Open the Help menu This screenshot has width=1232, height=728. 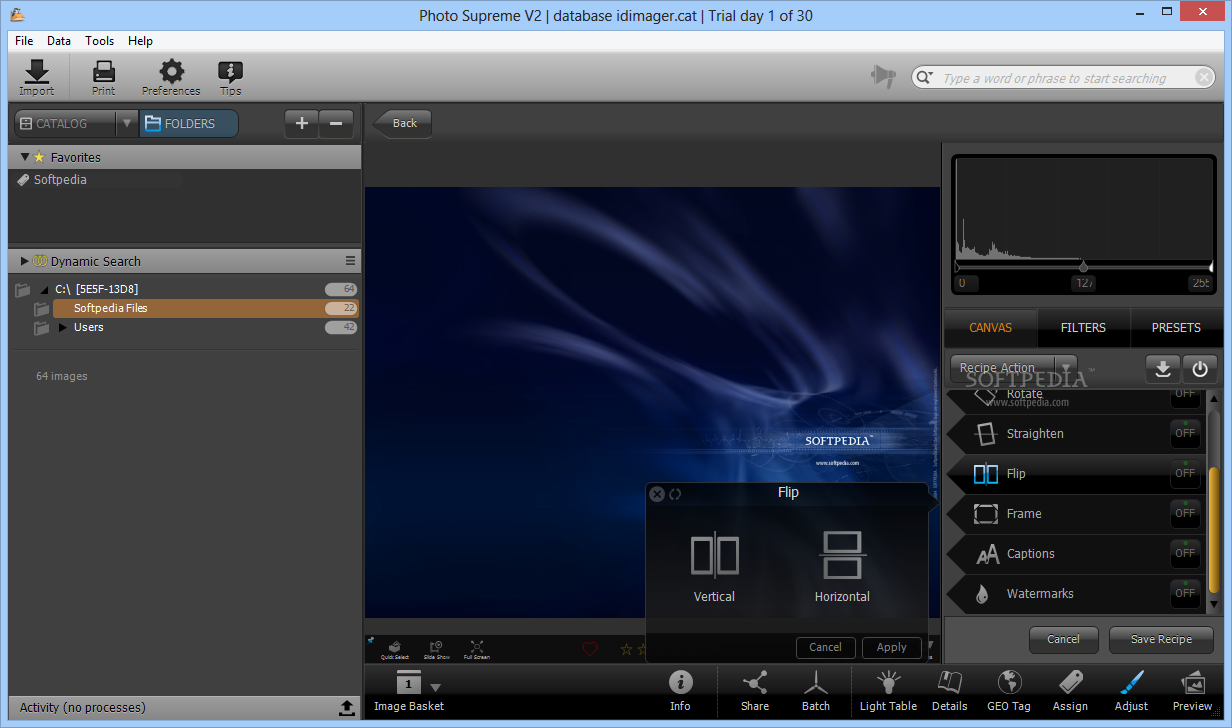point(141,41)
